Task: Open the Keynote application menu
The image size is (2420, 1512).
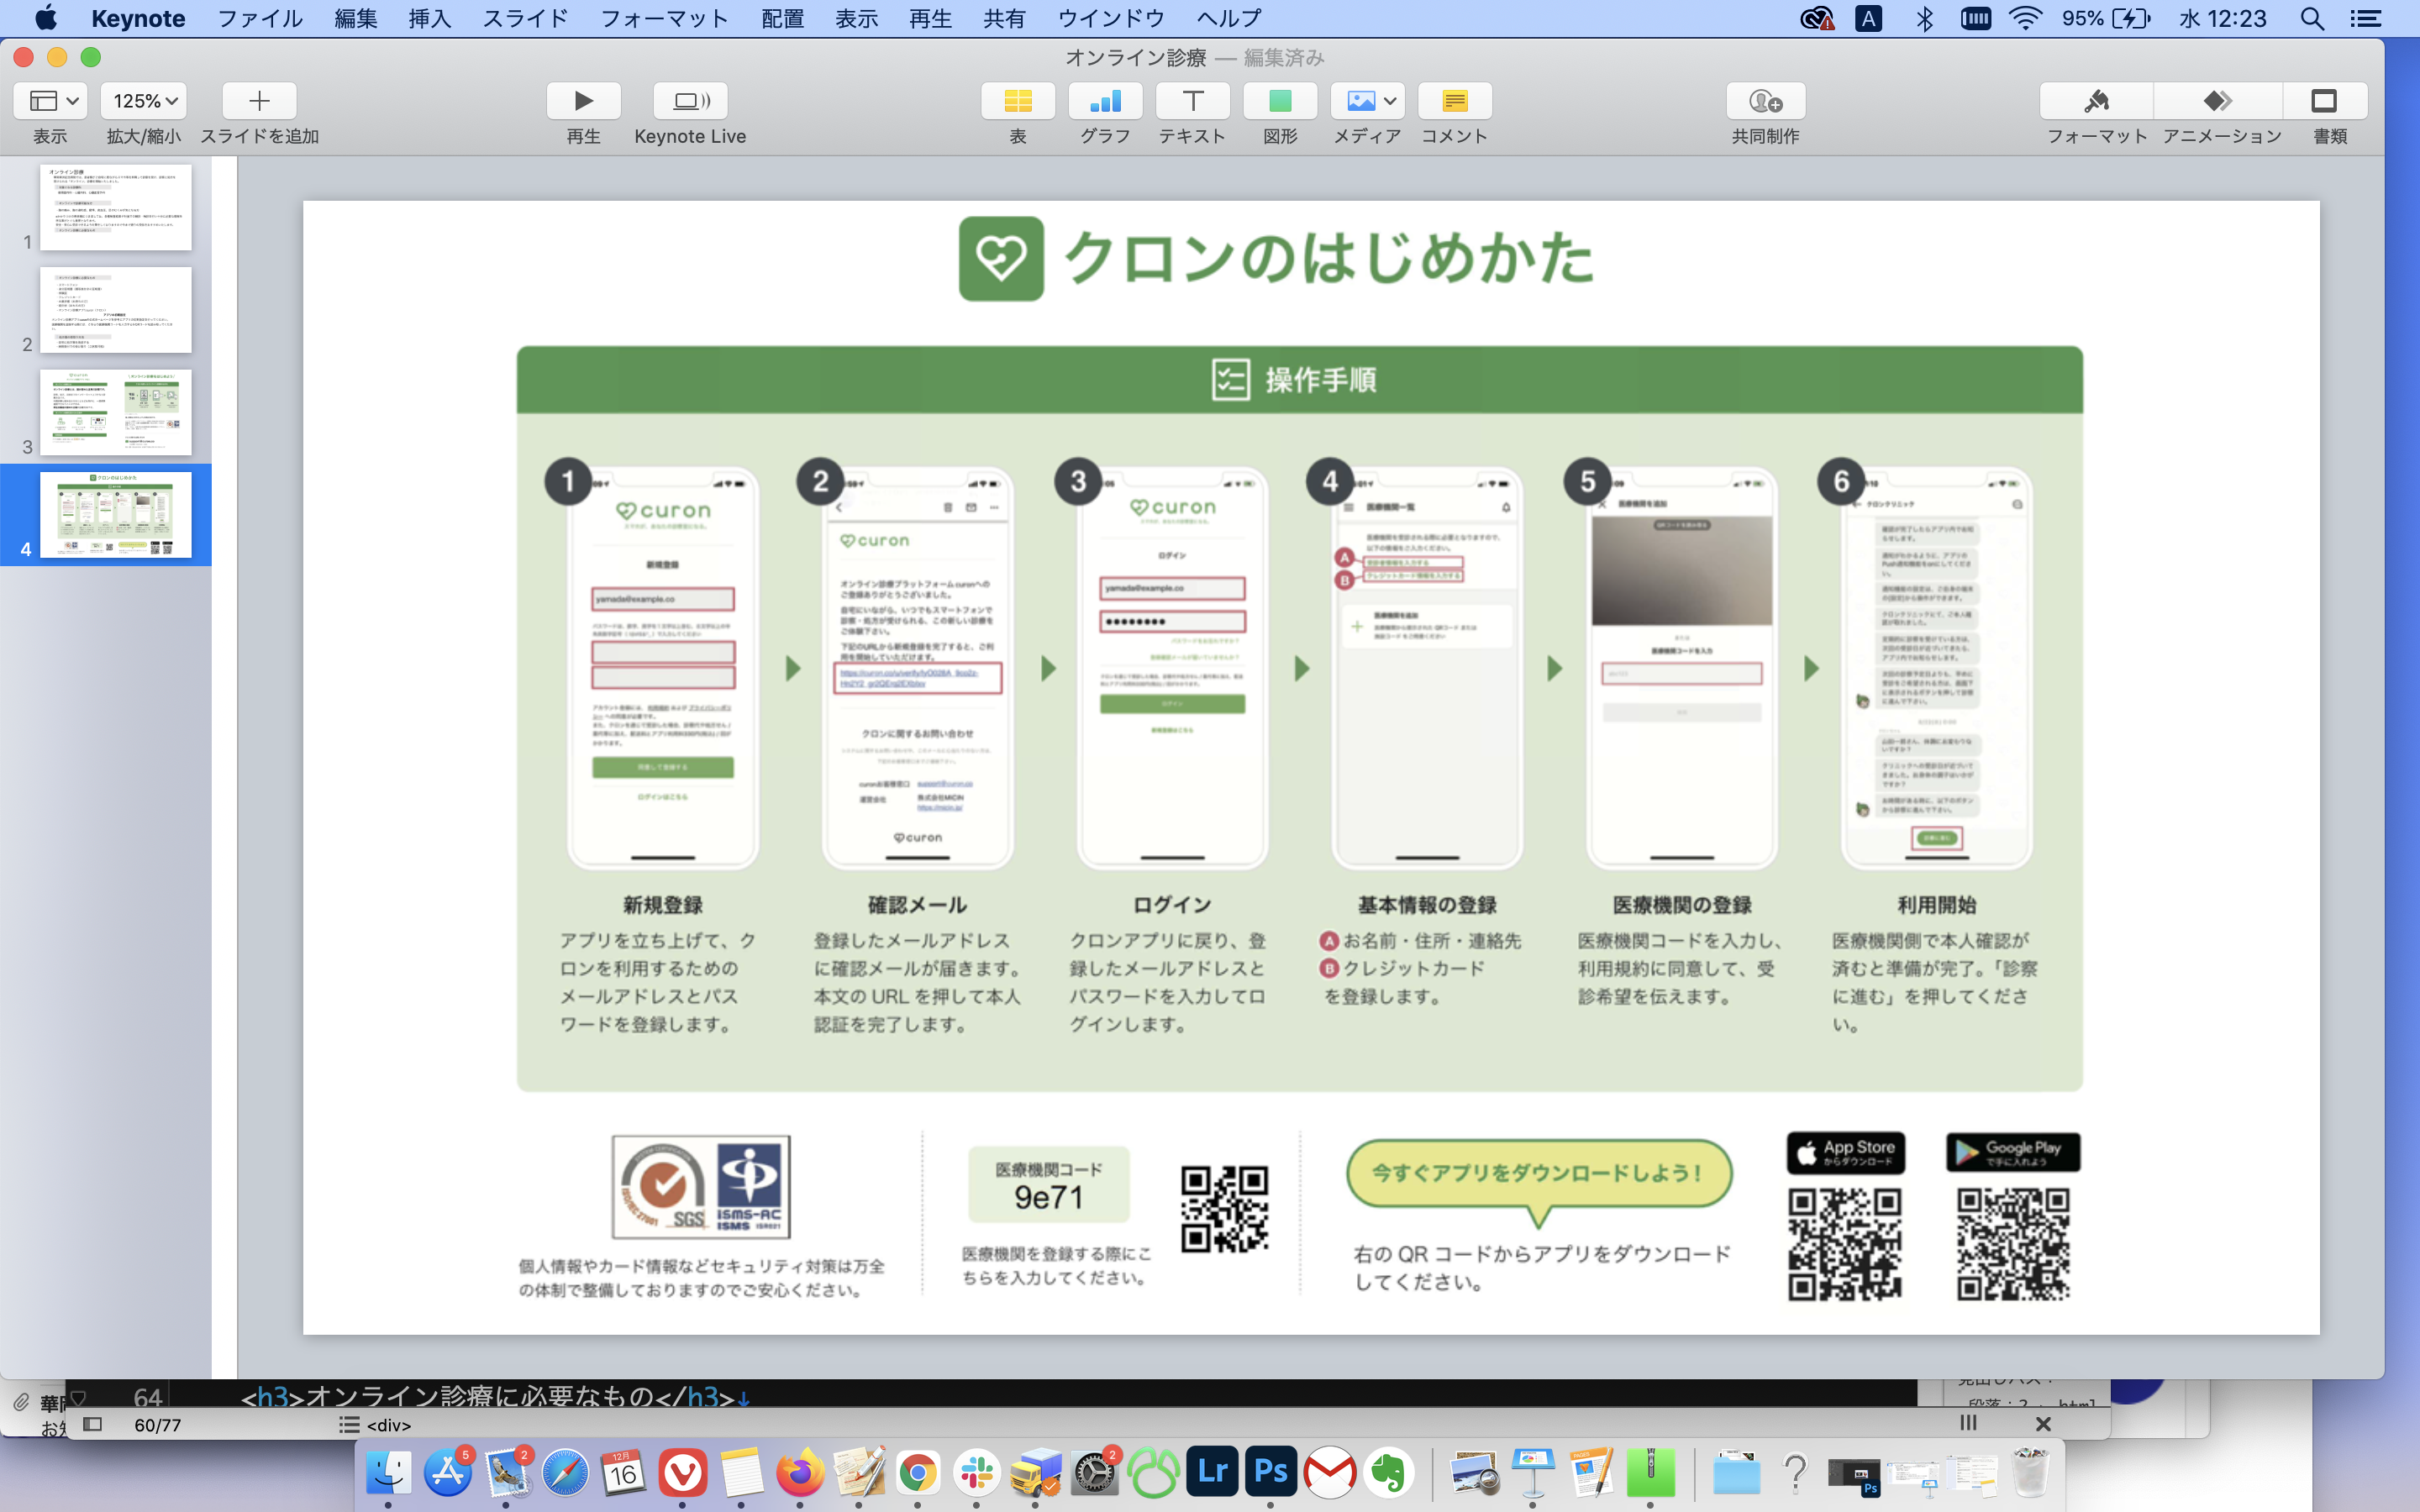Action: pos(138,18)
